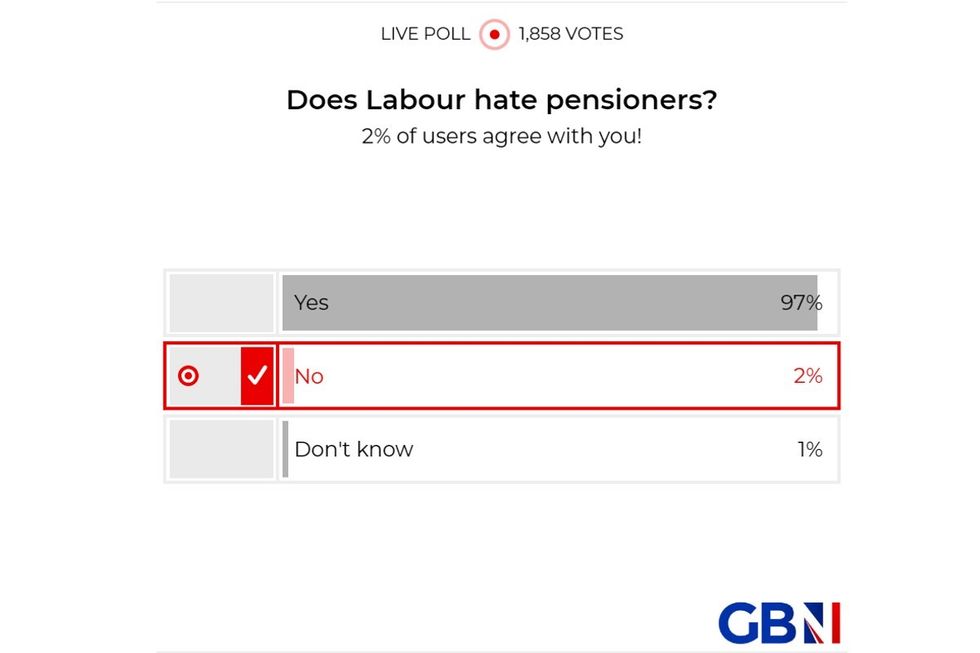The image size is (980, 653).
Task: Click the LIVE POLL label
Action: pyautogui.click(x=424, y=33)
